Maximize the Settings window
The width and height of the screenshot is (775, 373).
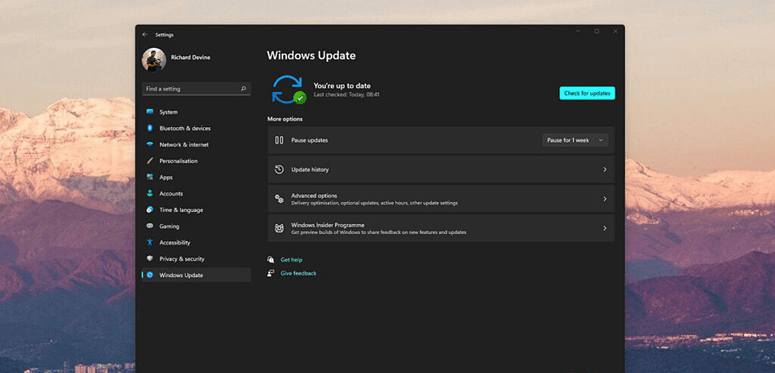point(597,31)
